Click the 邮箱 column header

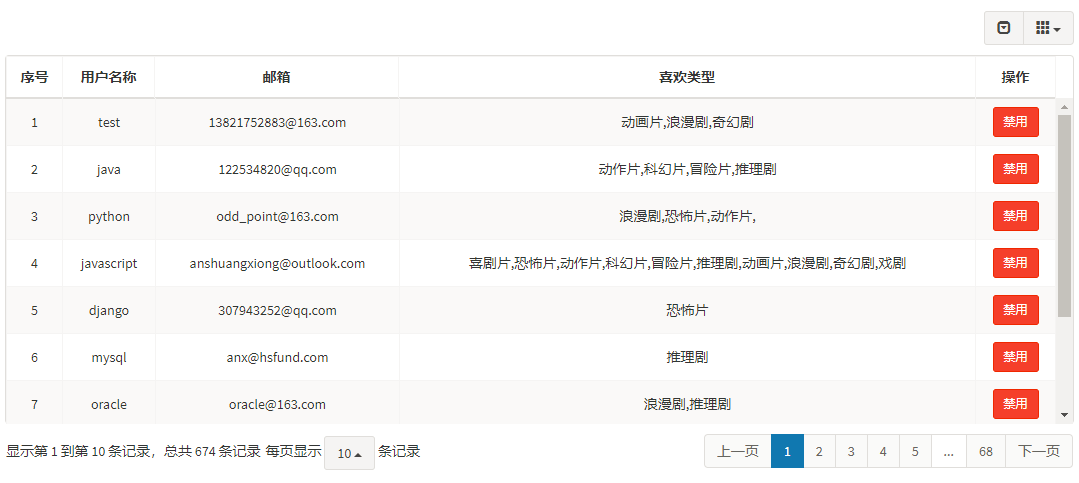(277, 77)
